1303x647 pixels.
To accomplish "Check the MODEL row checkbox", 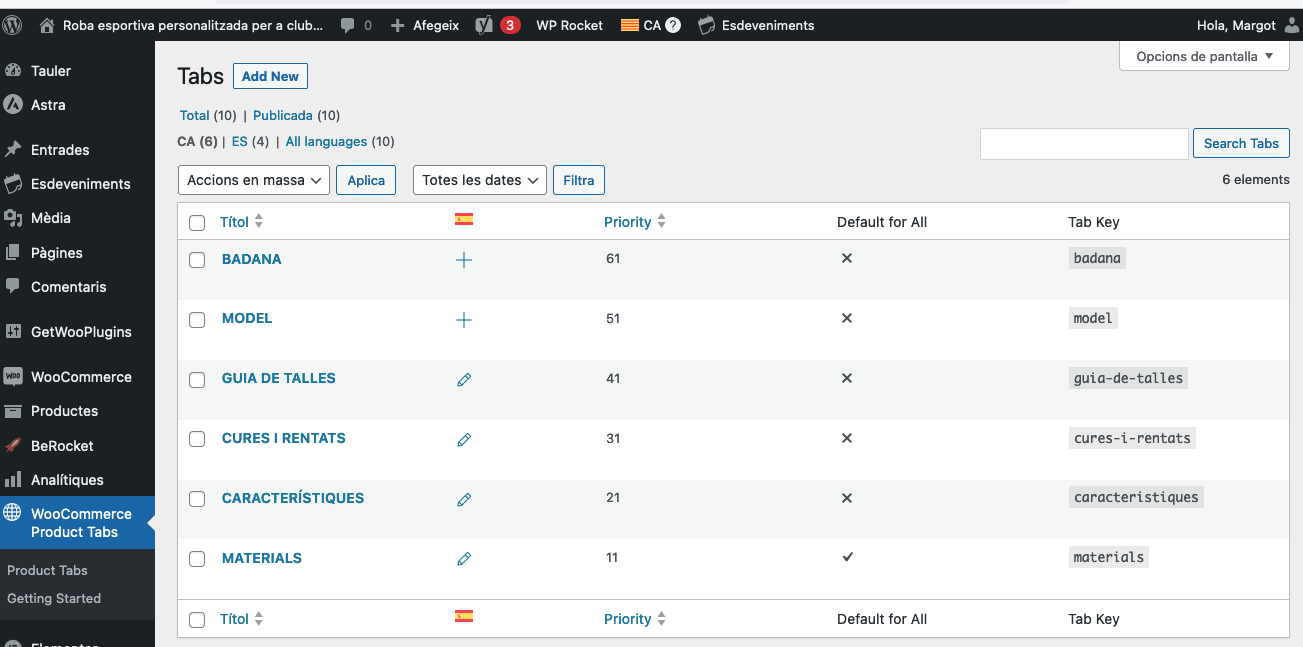I will (197, 320).
